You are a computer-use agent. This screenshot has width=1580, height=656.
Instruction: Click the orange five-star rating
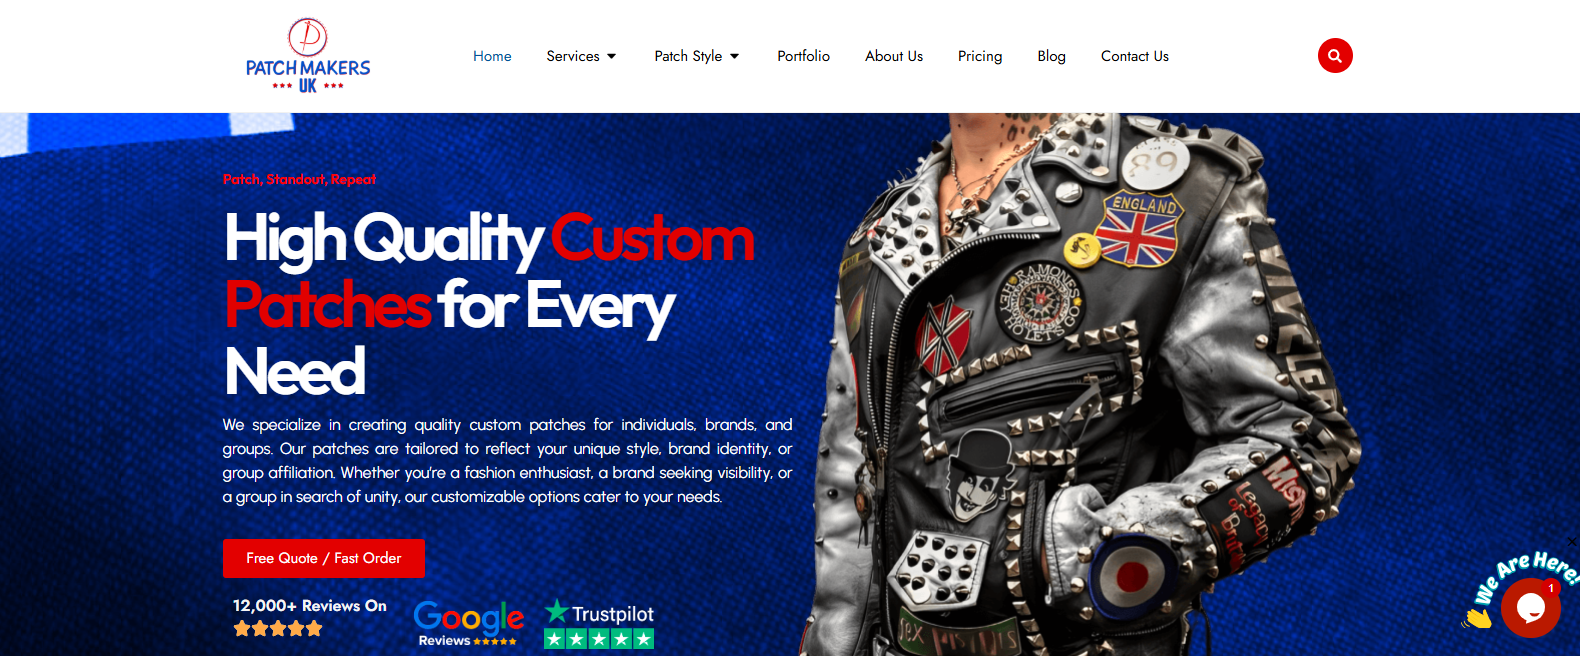(278, 629)
